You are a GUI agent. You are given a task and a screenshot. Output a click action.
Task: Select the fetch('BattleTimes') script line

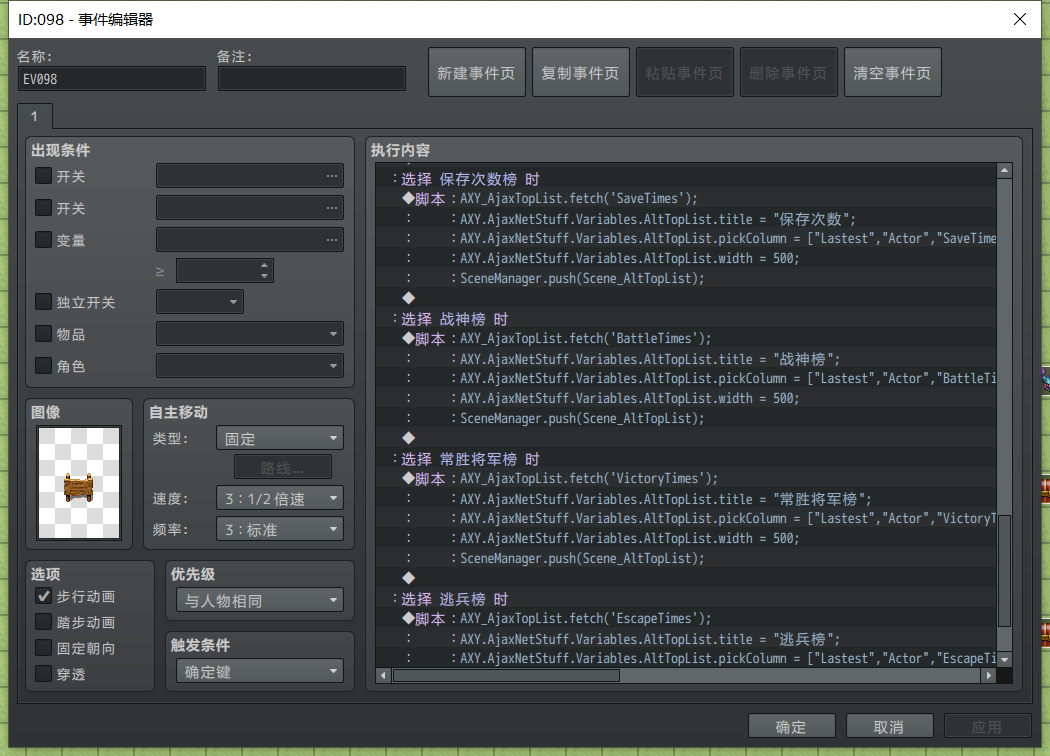(x=686, y=339)
